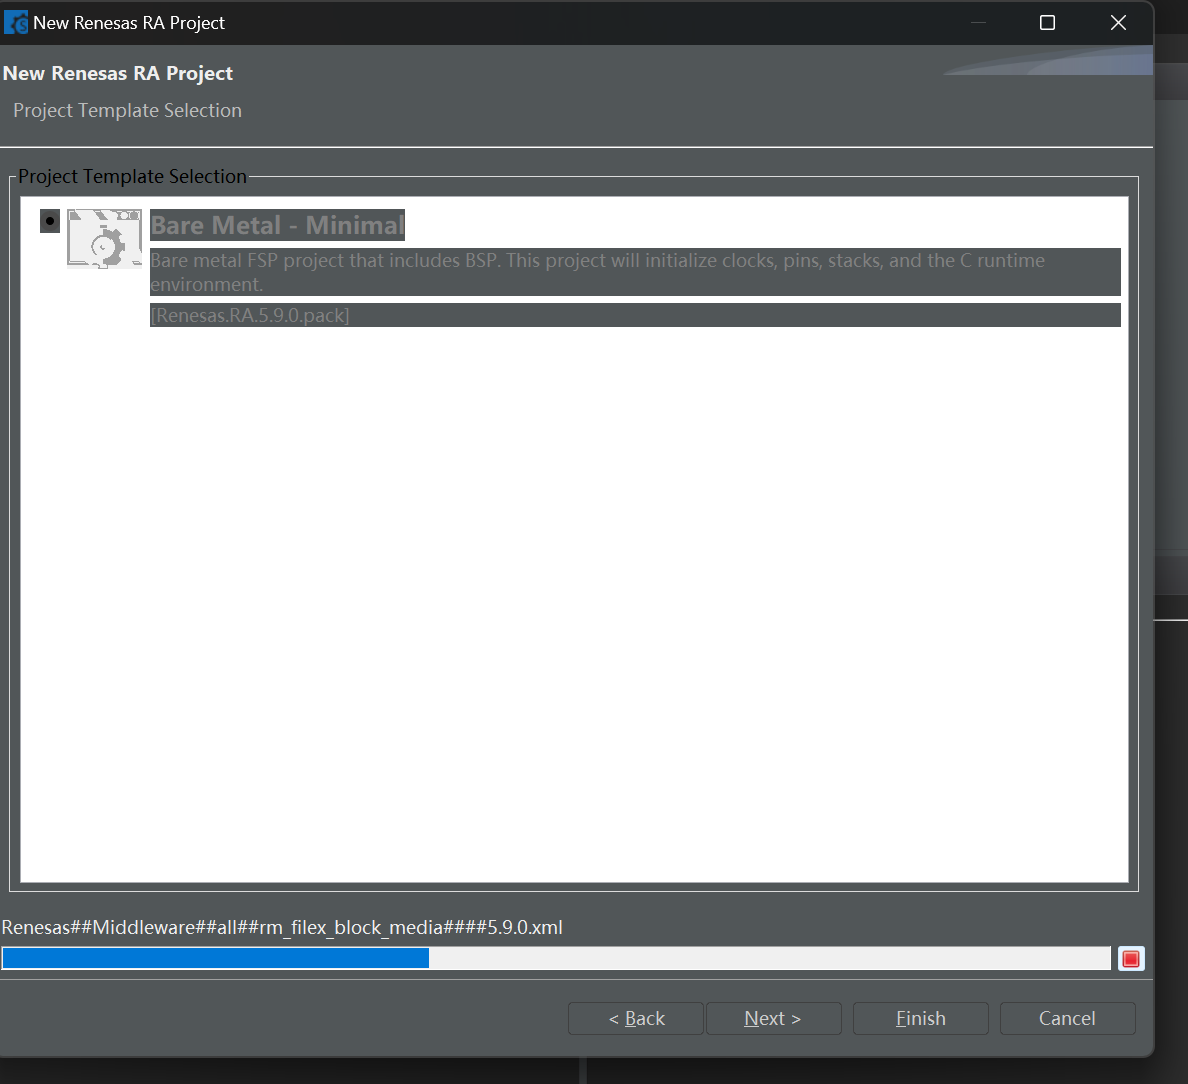This screenshot has height=1084, width=1188.
Task: Maximize the New Renesas RA Project window
Action: (1047, 23)
